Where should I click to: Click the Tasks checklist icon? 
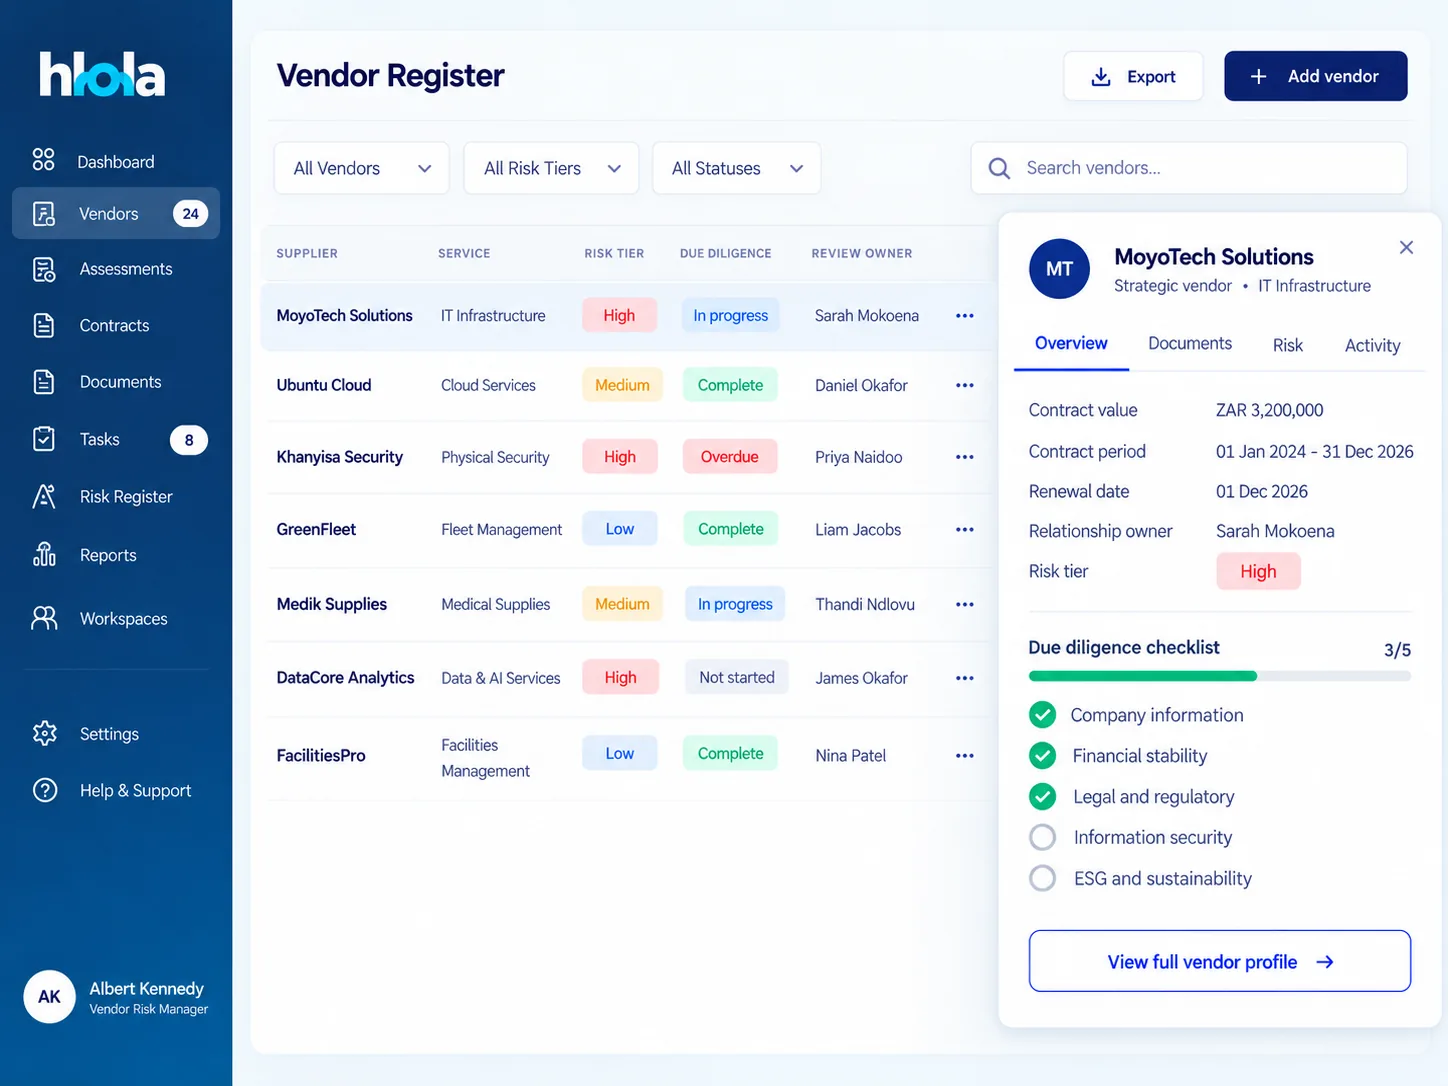[x=44, y=439]
